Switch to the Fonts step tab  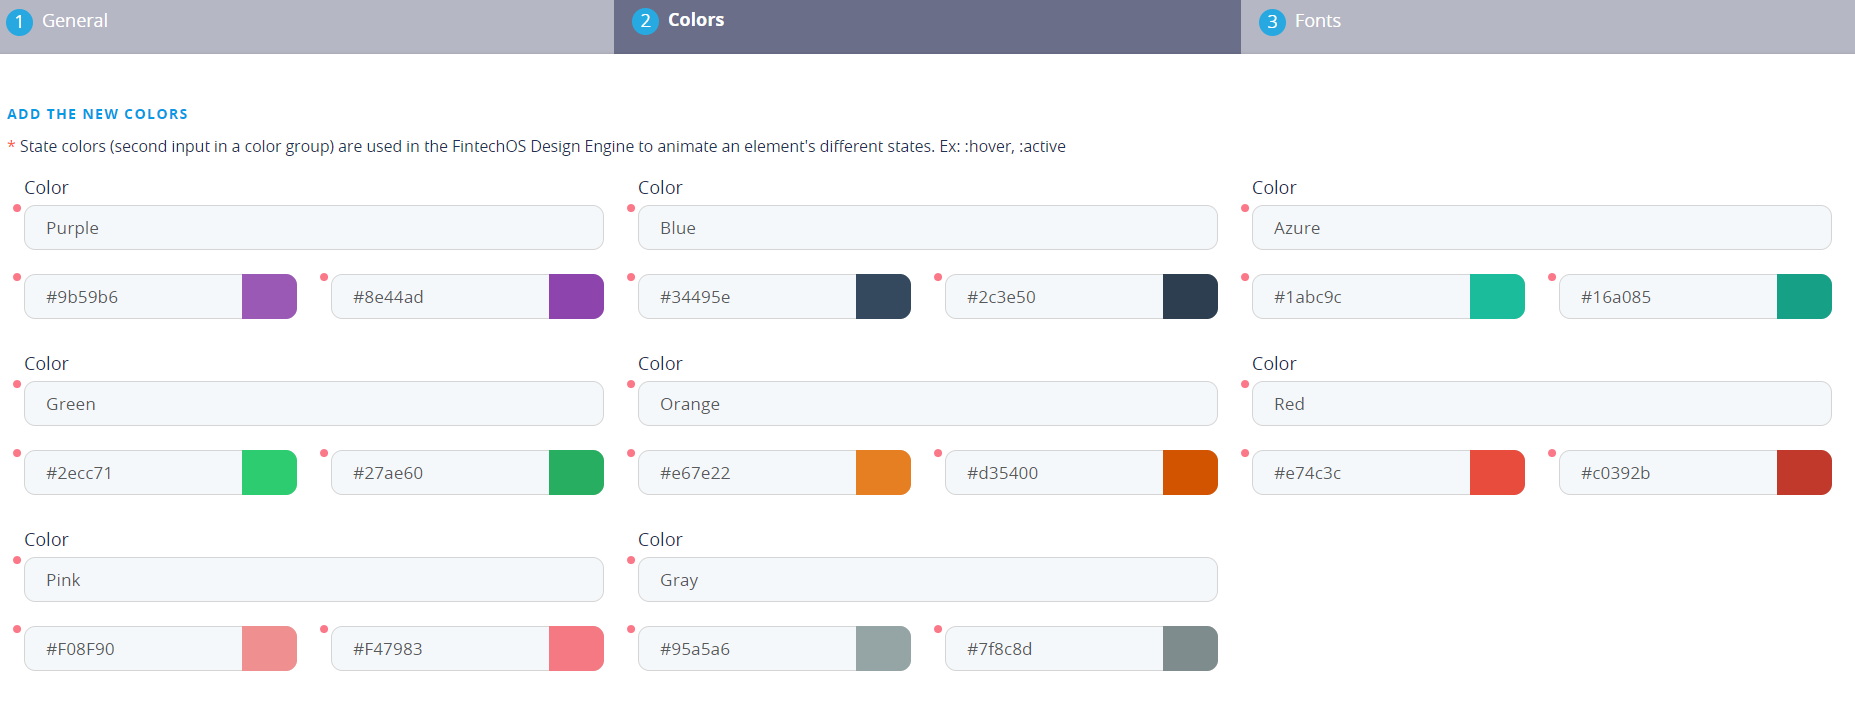point(1316,21)
